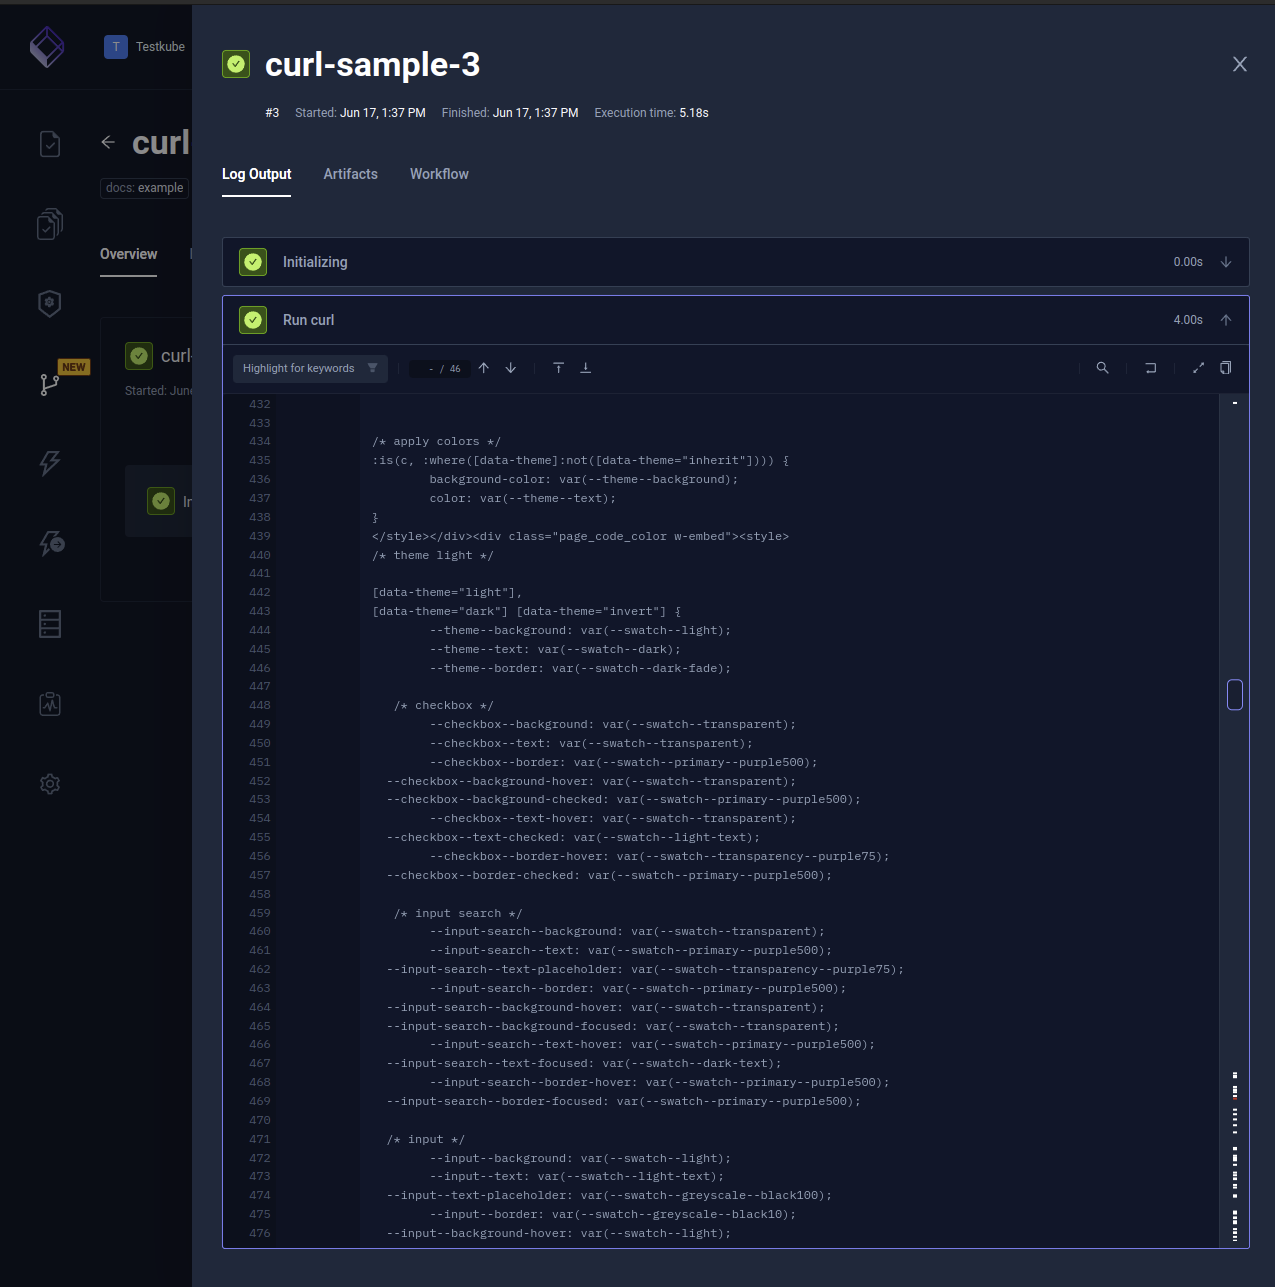This screenshot has height=1287, width=1275.
Task: Jump to the bottom of the logs
Action: [585, 368]
